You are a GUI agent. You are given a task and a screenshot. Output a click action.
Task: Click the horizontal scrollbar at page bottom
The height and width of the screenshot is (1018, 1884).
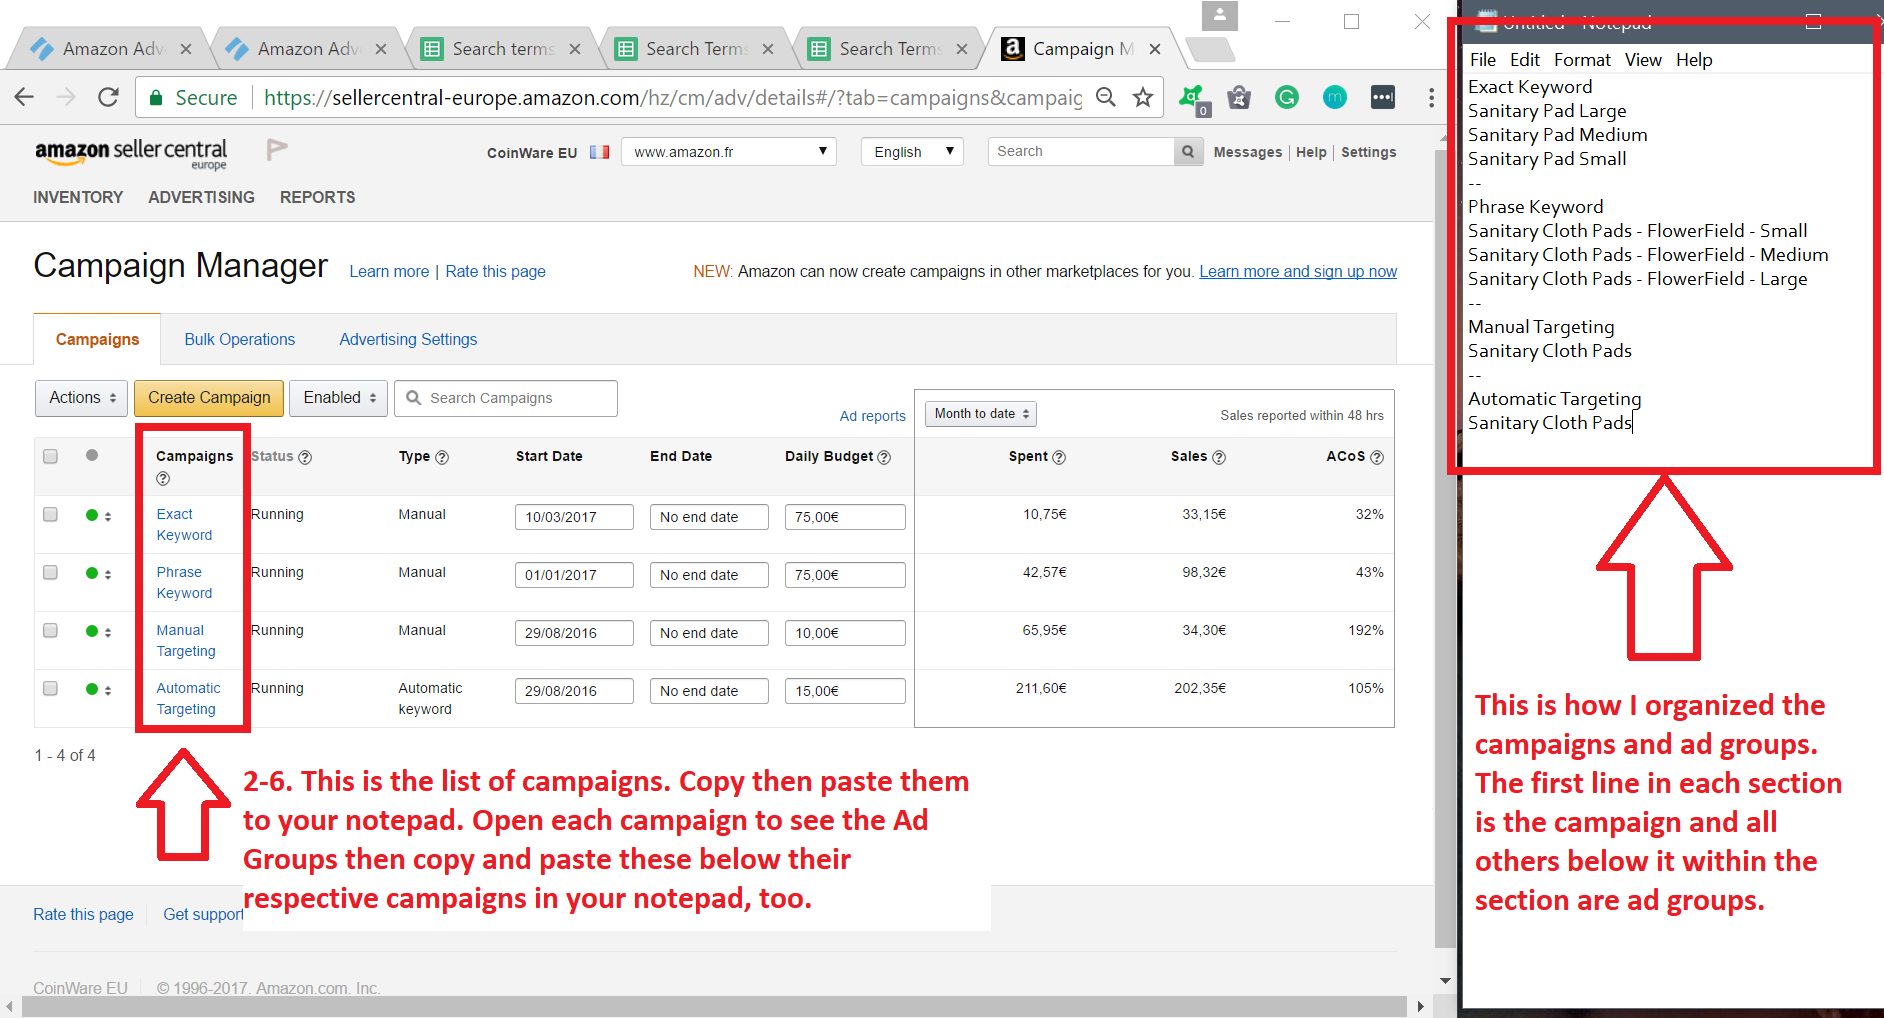(x=714, y=1006)
